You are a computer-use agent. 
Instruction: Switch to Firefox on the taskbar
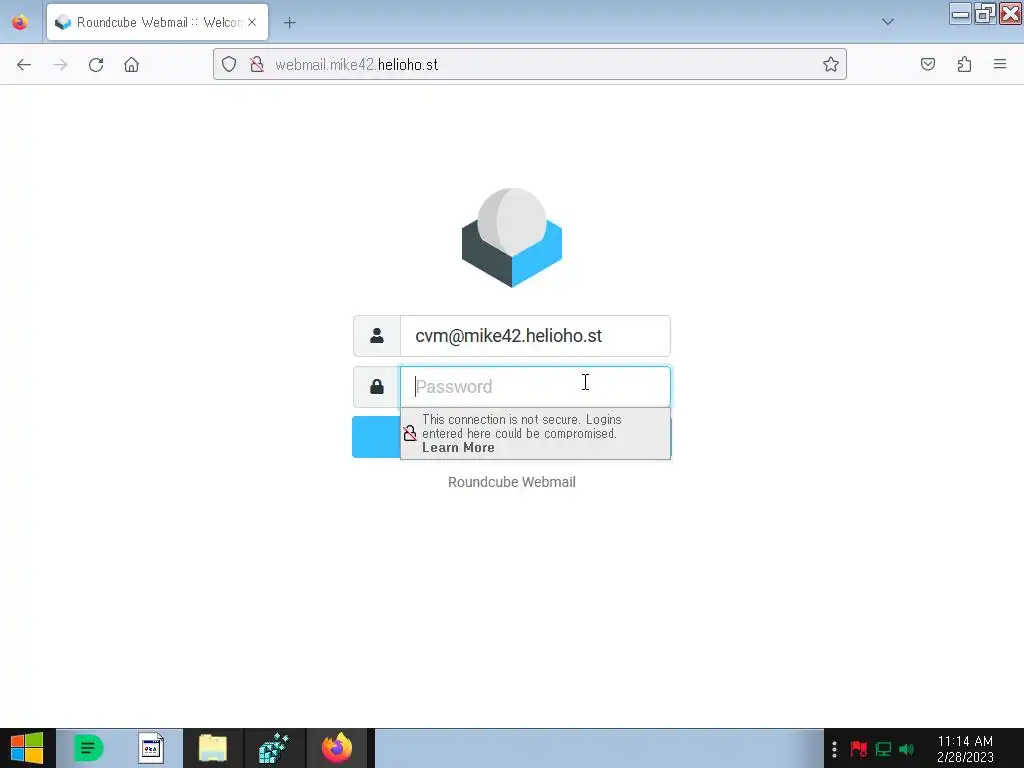coord(337,748)
